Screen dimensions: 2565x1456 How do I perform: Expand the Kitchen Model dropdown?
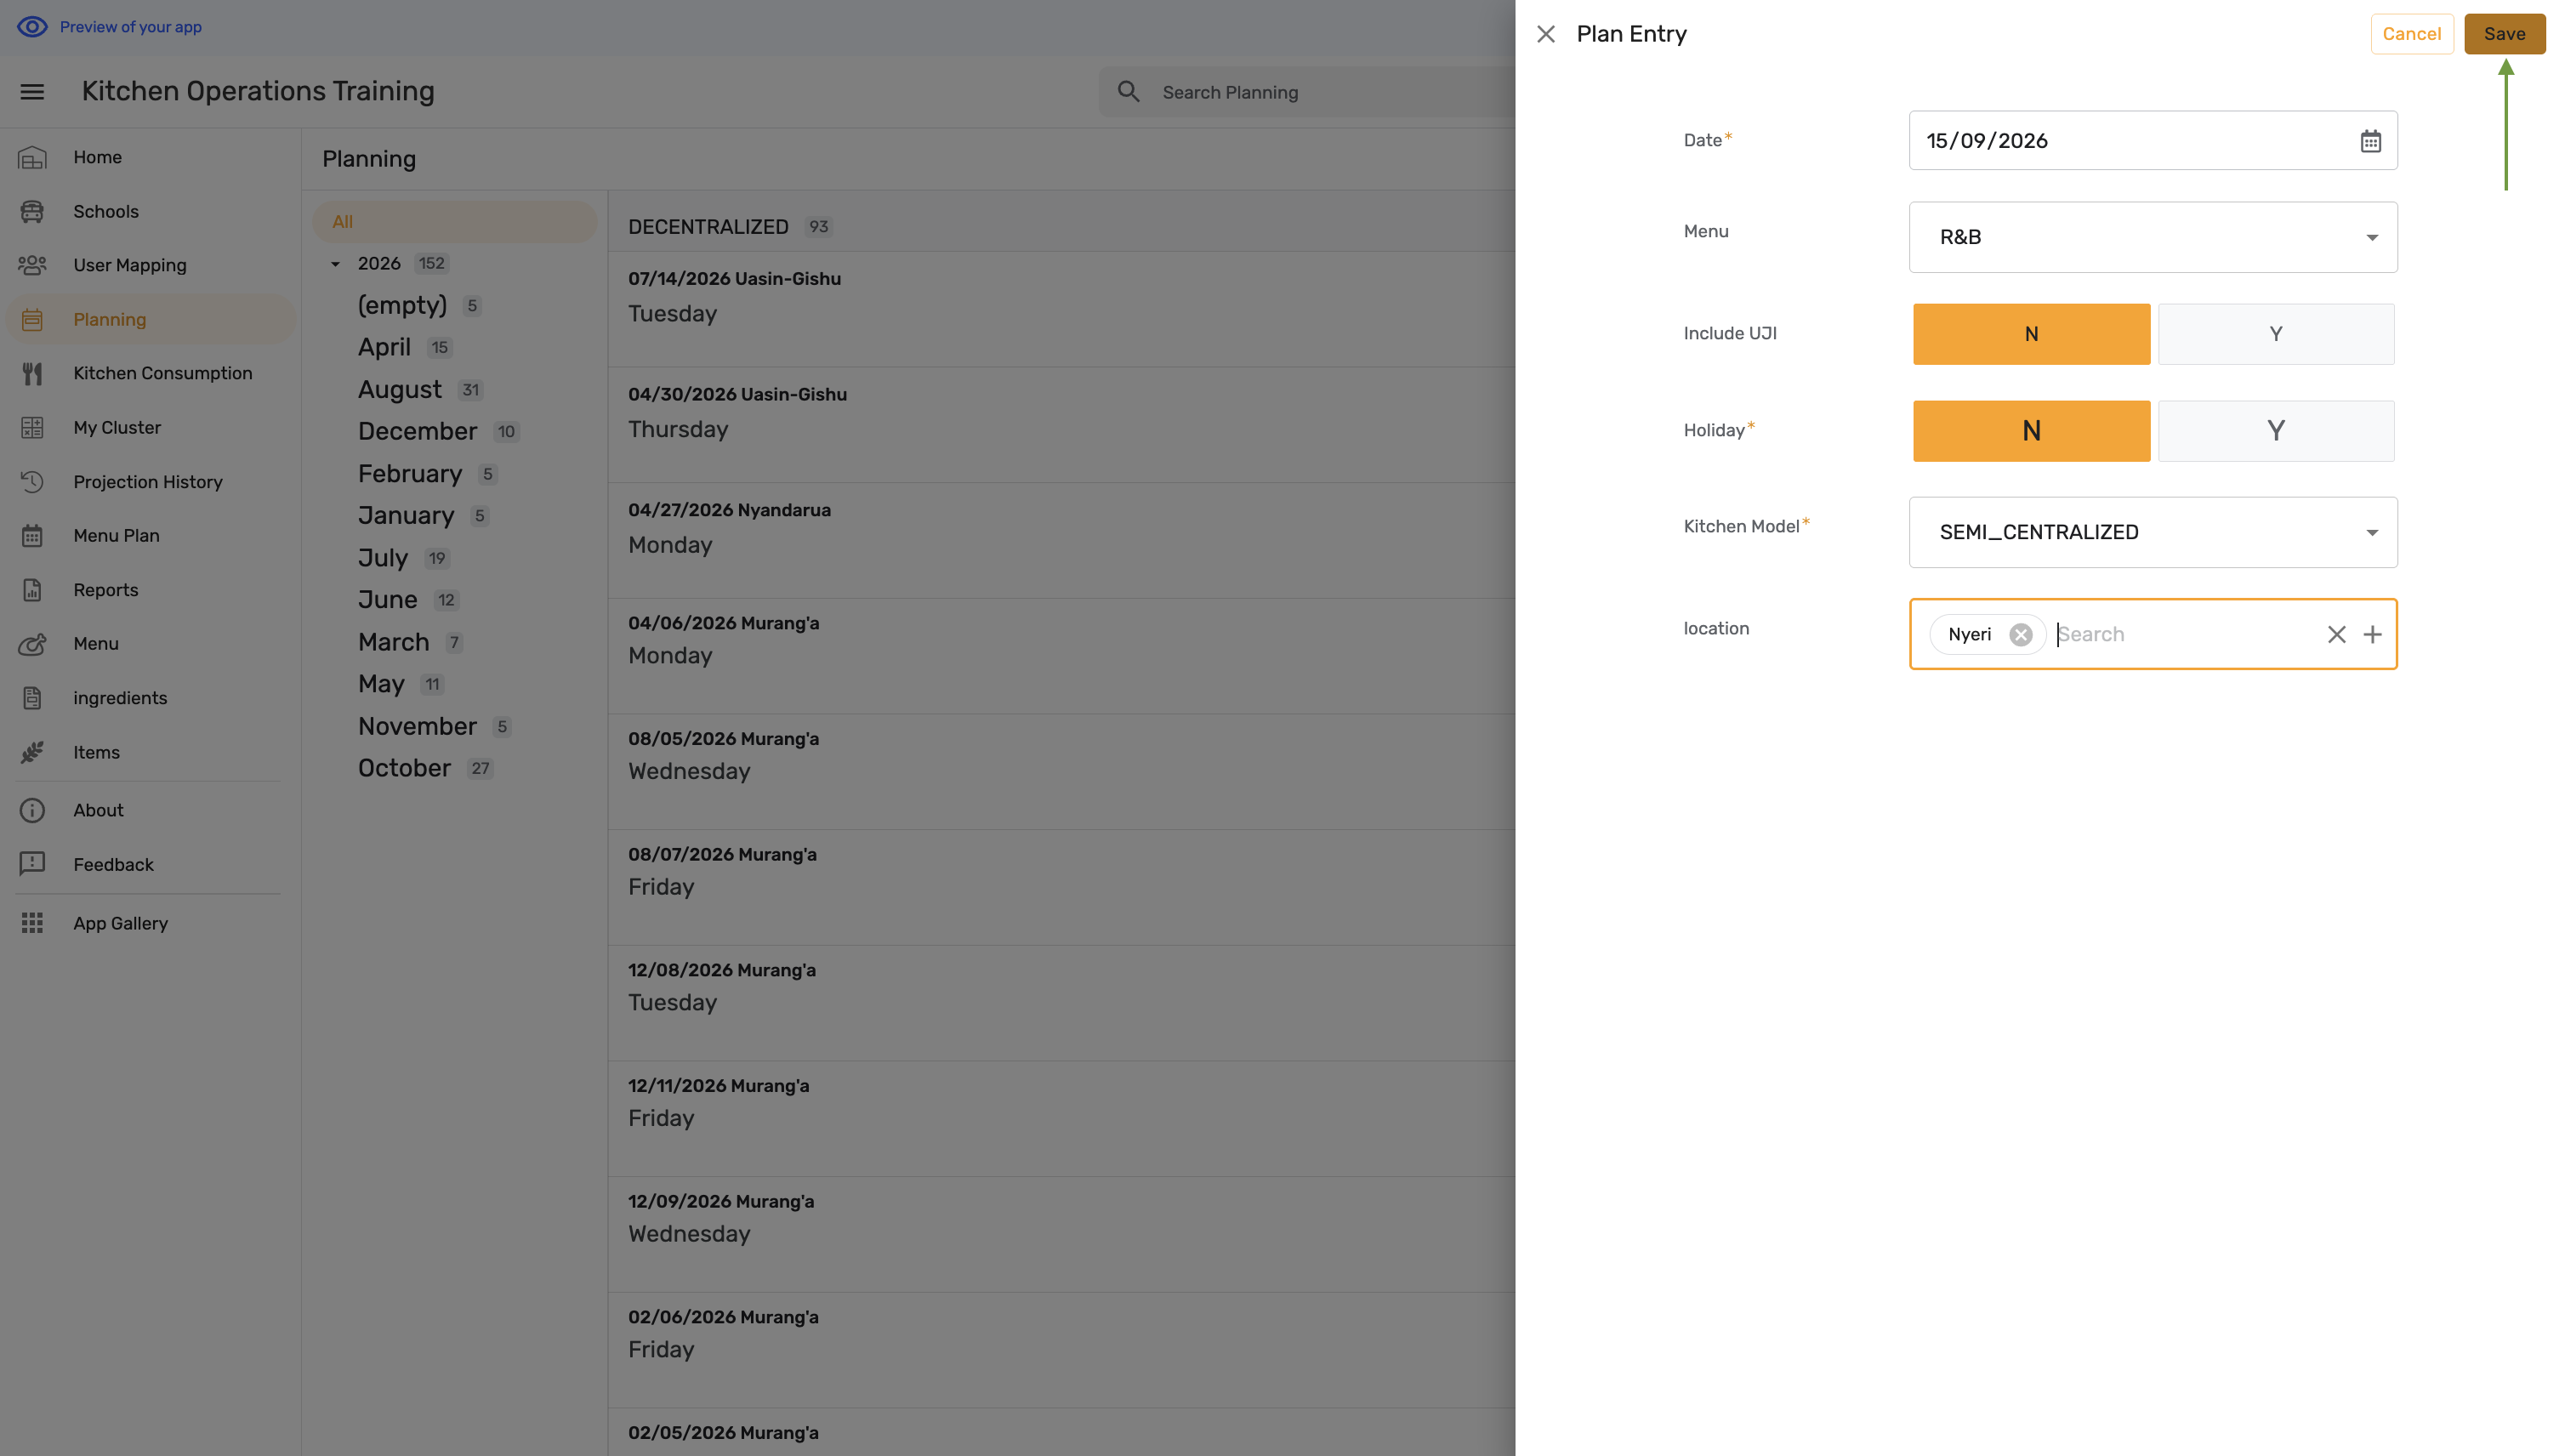coord(2152,532)
